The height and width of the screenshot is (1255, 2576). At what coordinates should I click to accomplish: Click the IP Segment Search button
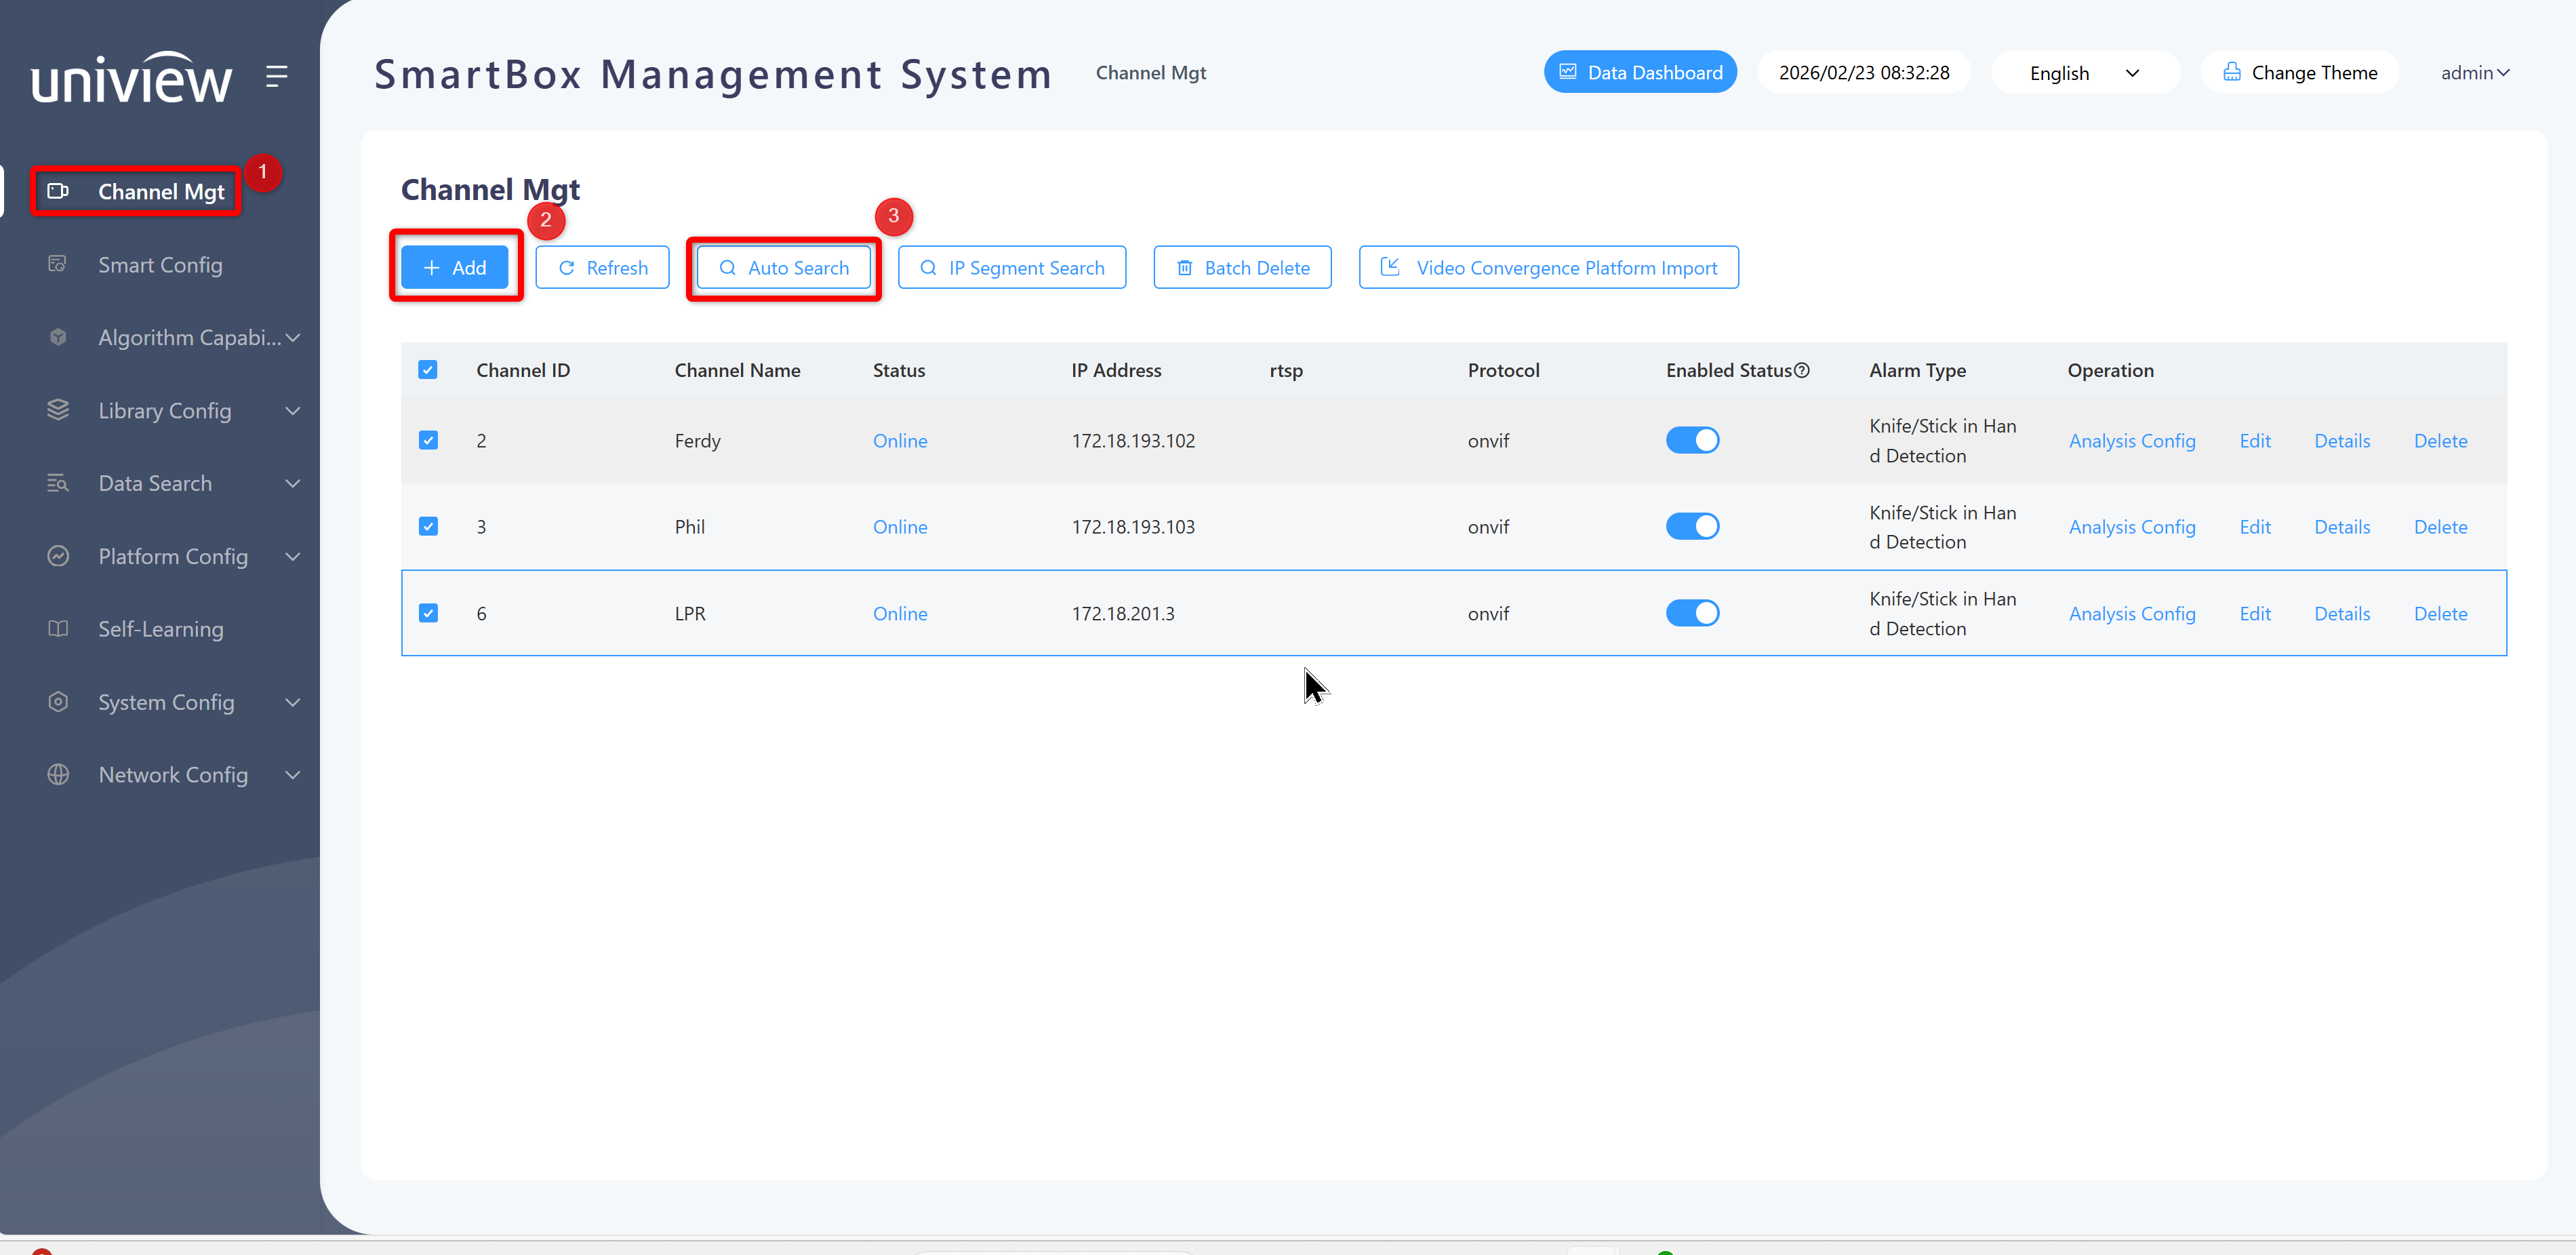tap(1011, 268)
